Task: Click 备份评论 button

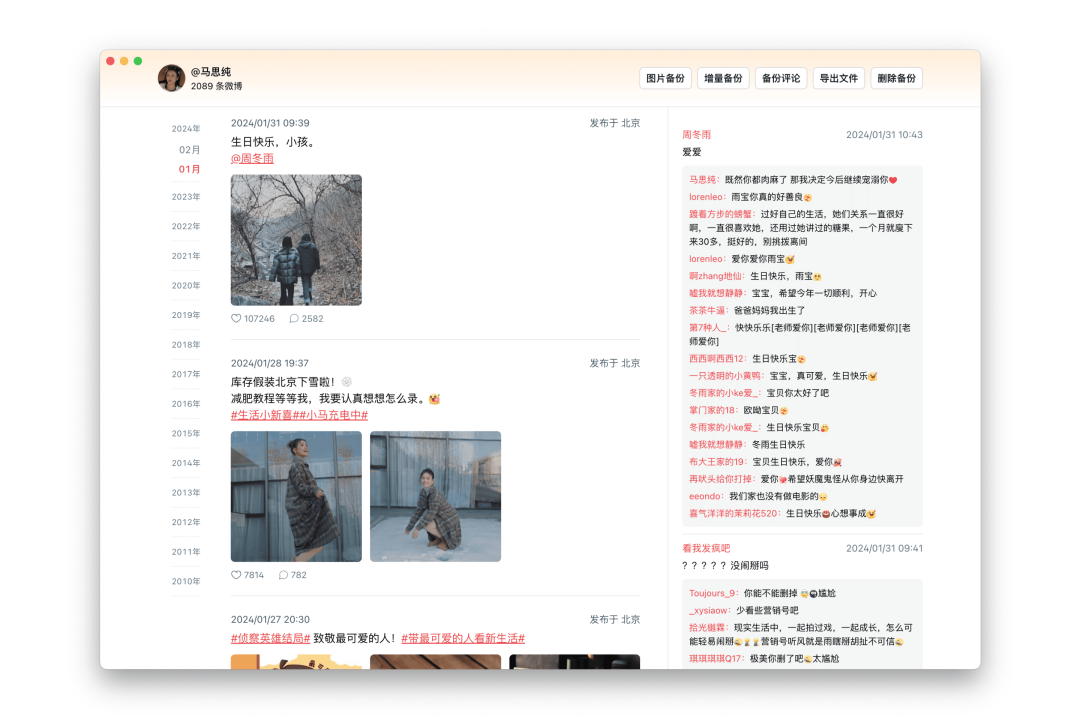Action: point(780,79)
